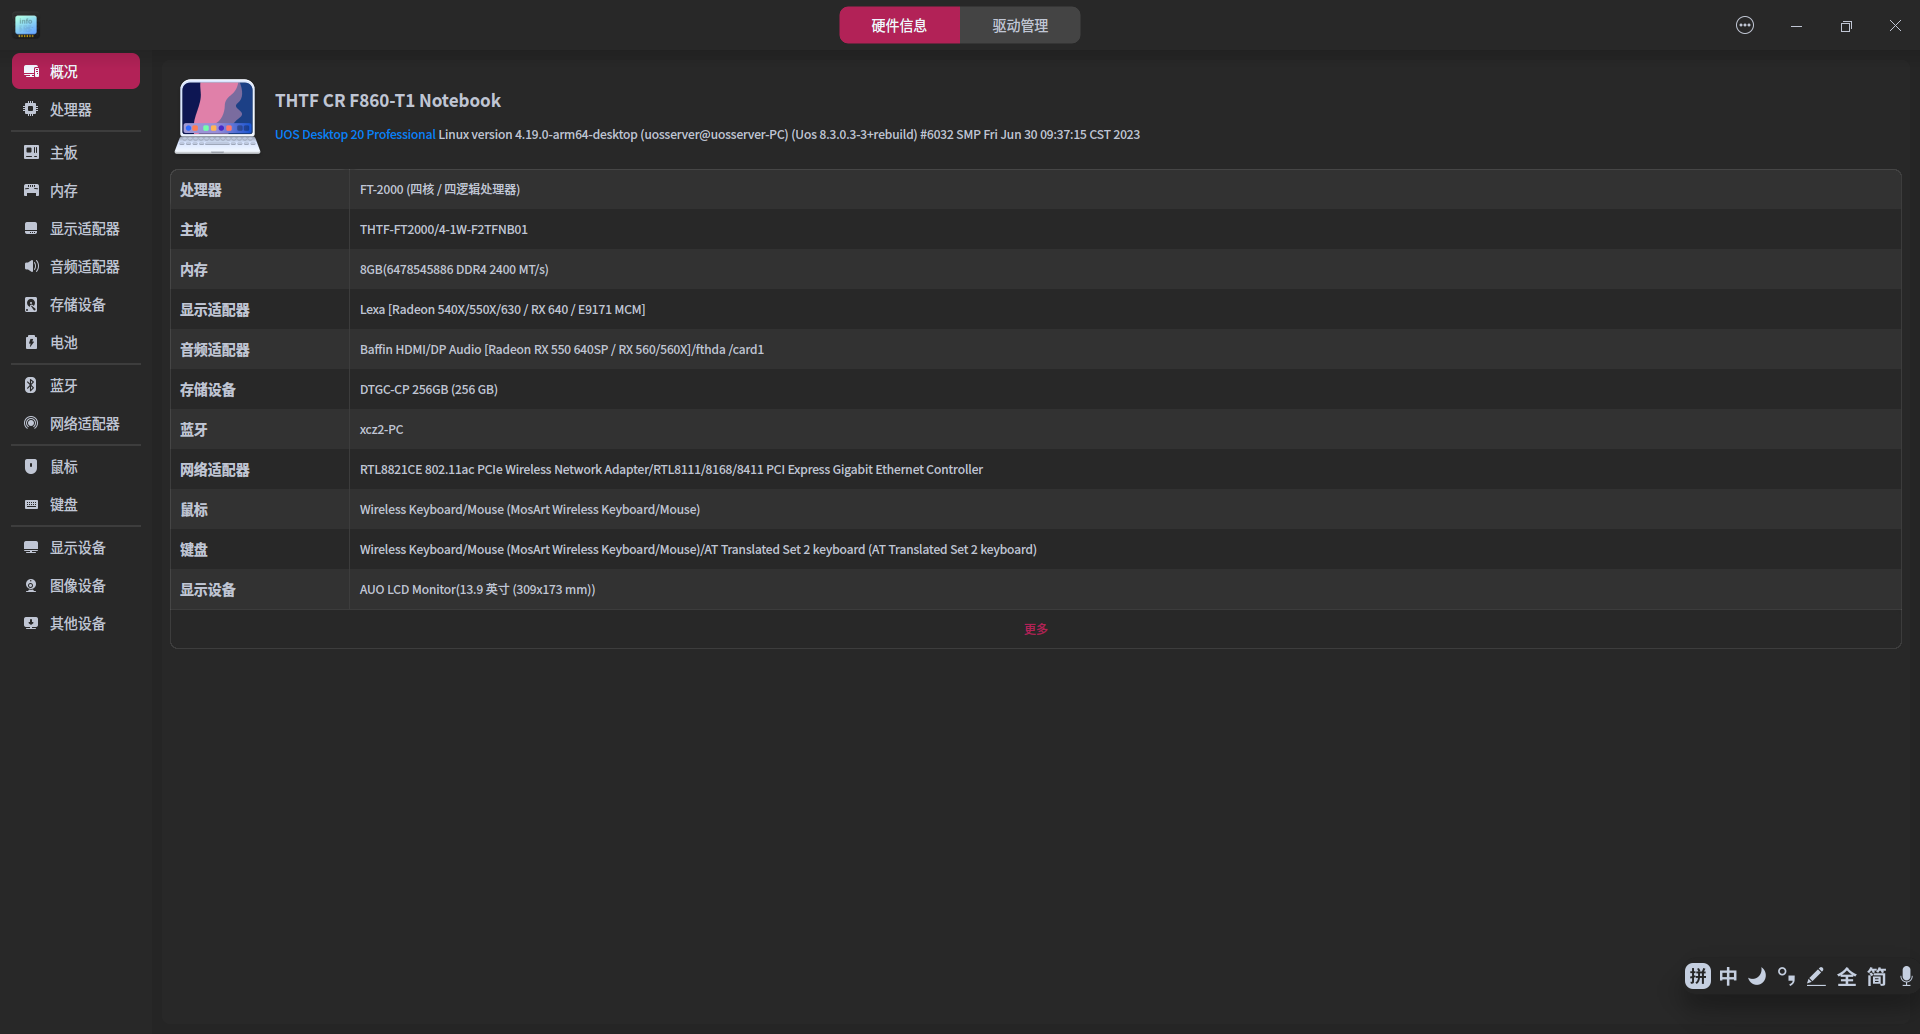
Task: Click the 更多 link below the table
Action: pyautogui.click(x=1036, y=629)
